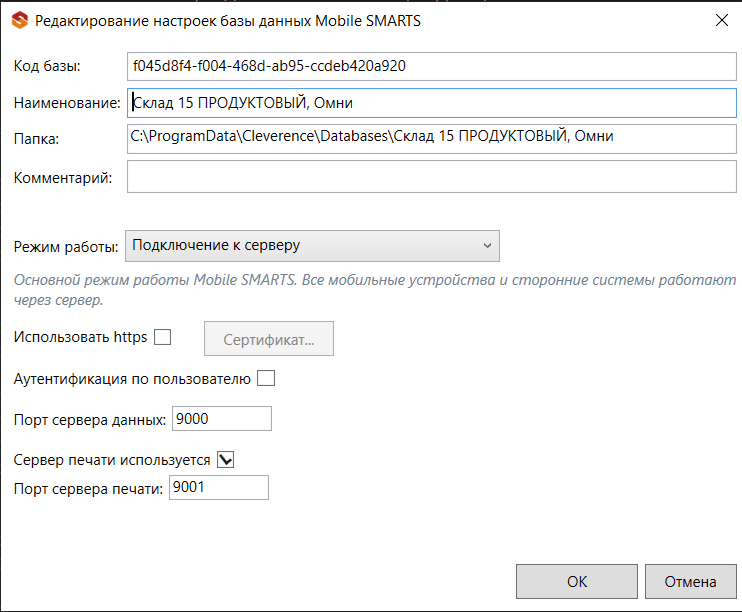Confirm settings with the OK button
The image size is (742, 612).
[x=577, y=582]
